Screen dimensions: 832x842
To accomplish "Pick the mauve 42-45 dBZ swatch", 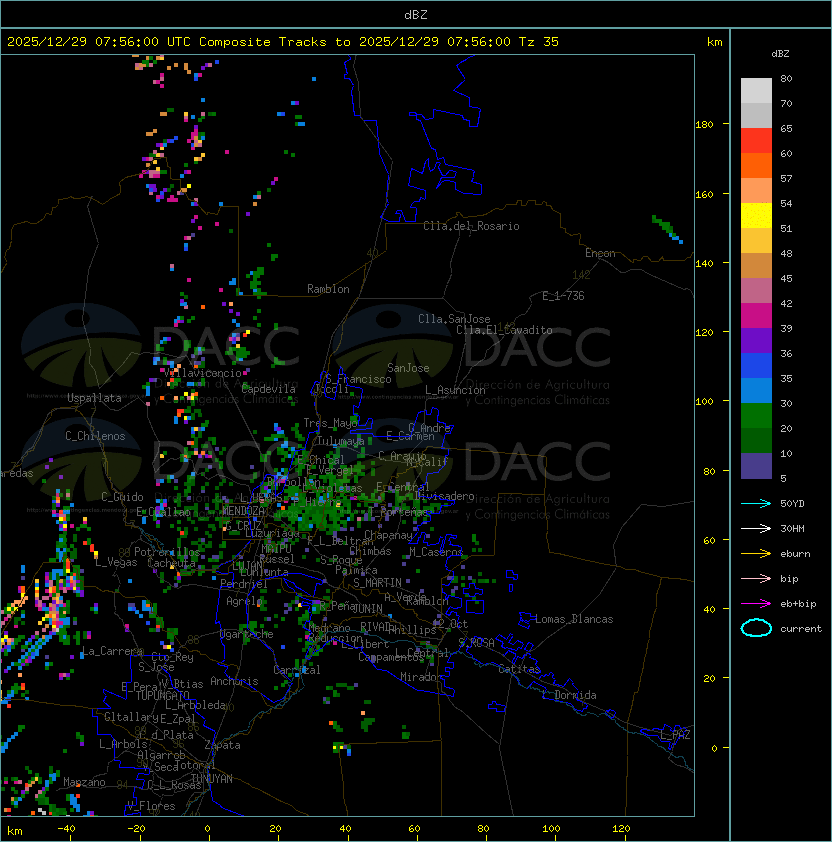I will click(x=756, y=291).
